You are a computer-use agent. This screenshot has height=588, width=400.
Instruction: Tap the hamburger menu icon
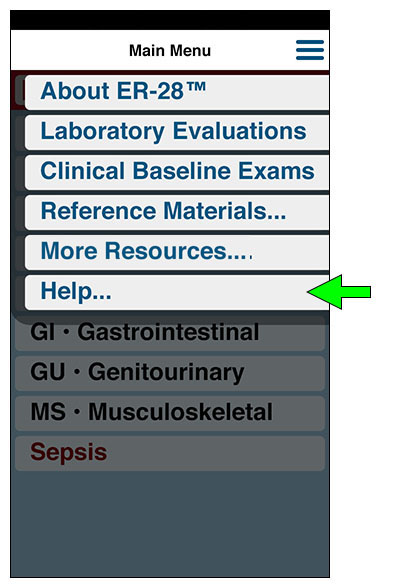click(x=310, y=50)
